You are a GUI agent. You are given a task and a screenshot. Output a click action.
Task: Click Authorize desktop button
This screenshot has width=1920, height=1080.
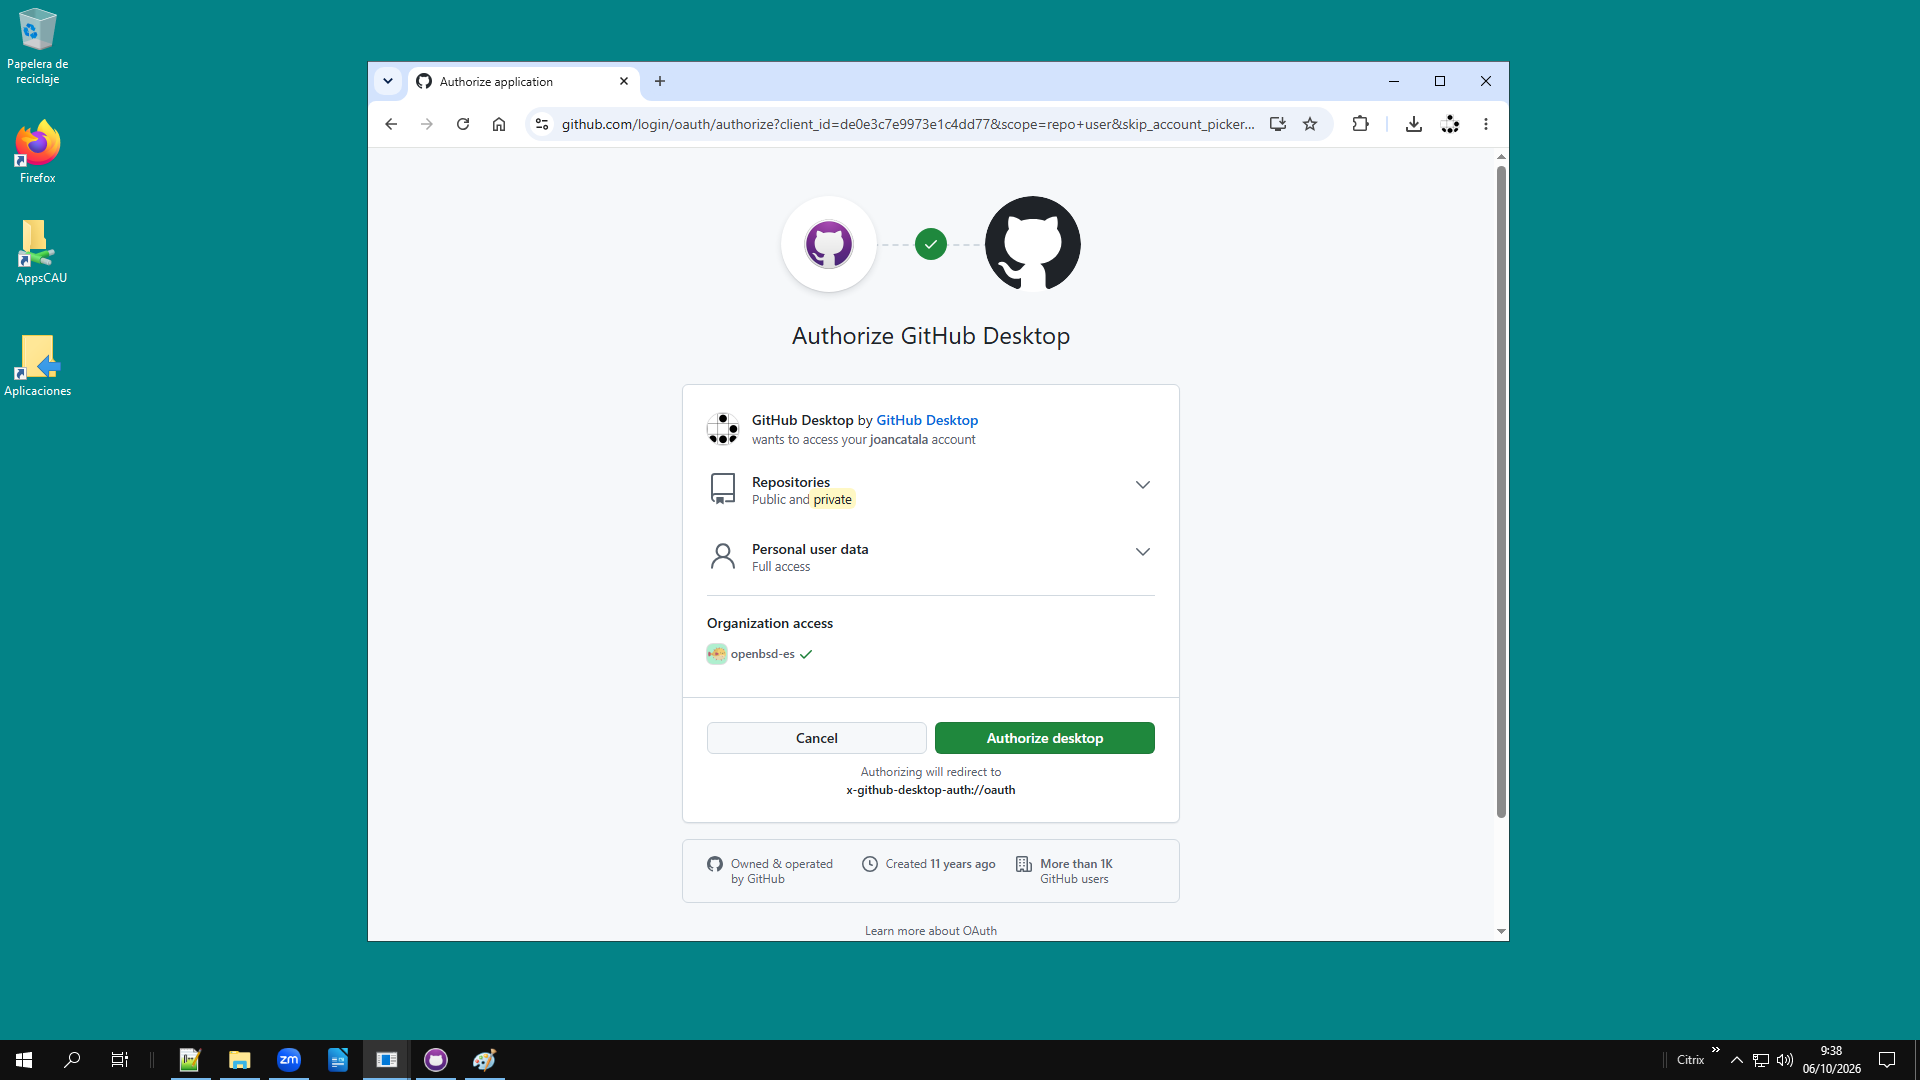1045,738
